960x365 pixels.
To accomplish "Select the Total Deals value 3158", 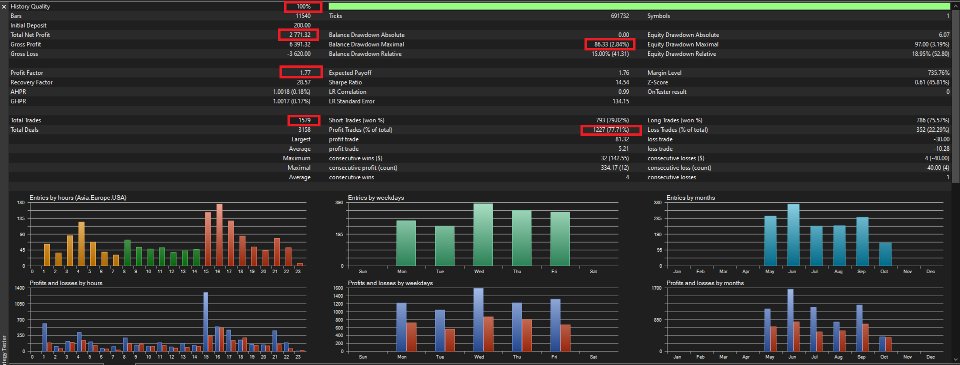I will 304,130.
